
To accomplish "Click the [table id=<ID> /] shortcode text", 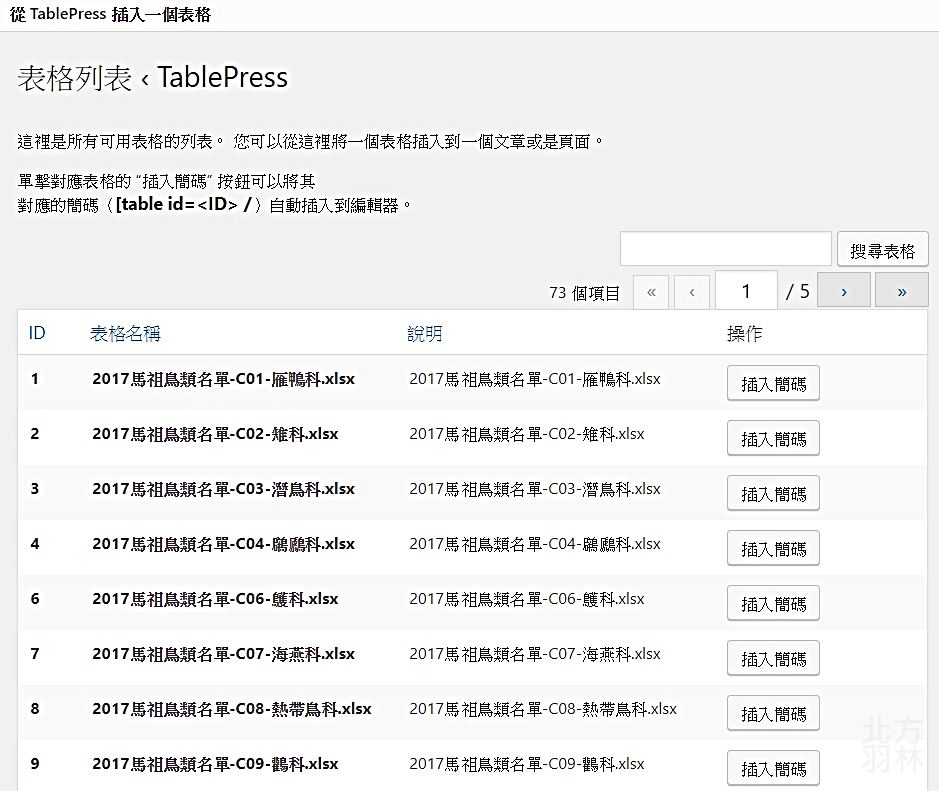I will 184,205.
